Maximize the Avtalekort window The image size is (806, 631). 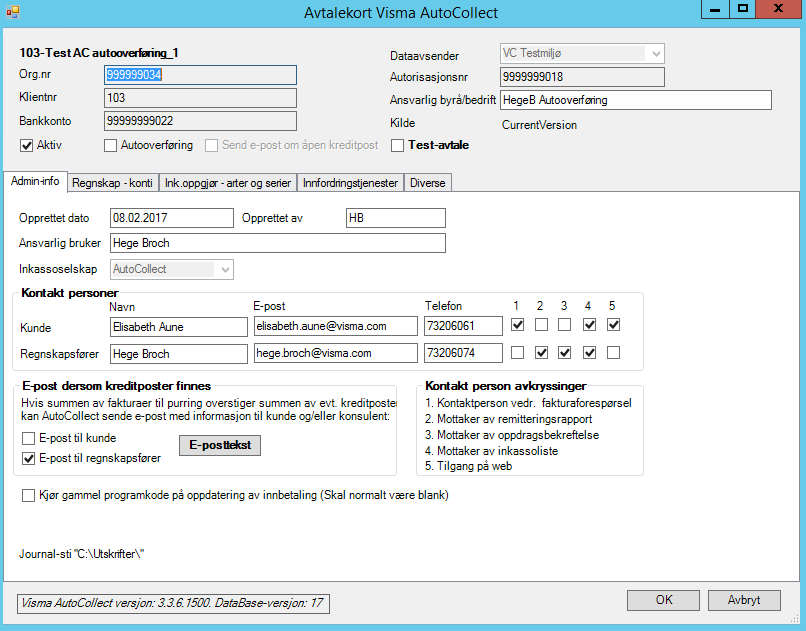[x=743, y=9]
